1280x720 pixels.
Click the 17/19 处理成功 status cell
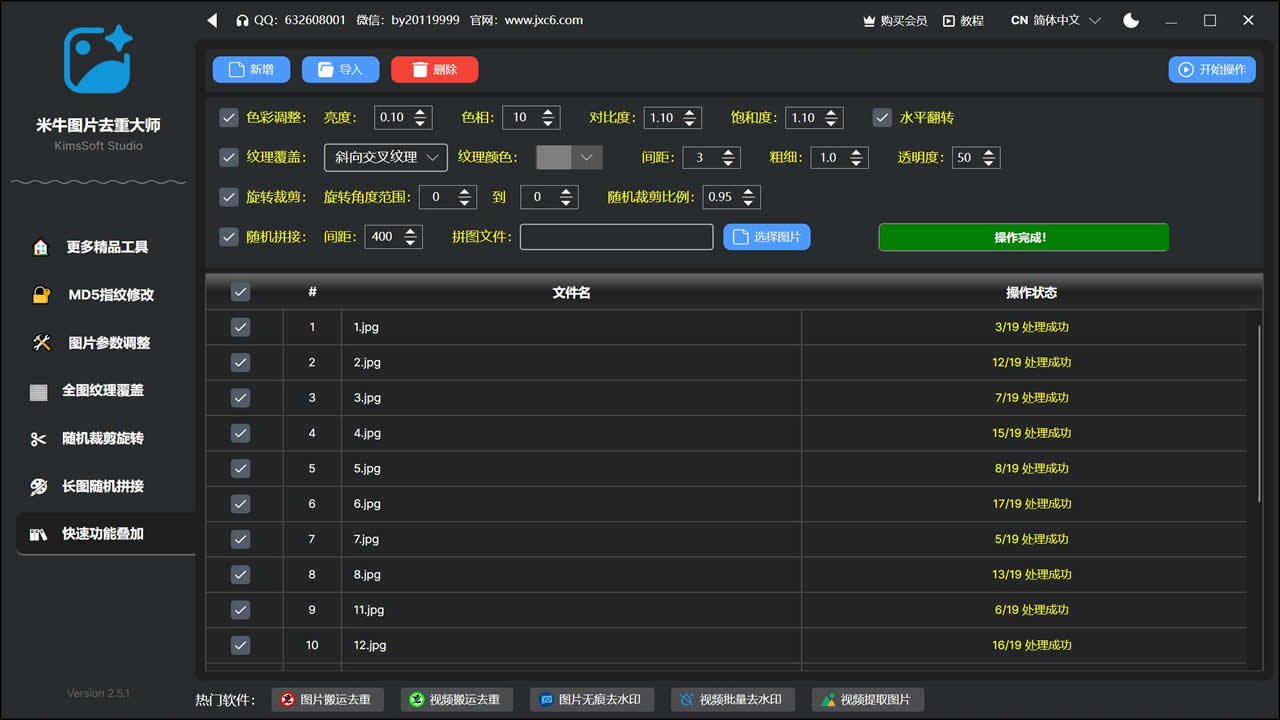pos(1031,504)
